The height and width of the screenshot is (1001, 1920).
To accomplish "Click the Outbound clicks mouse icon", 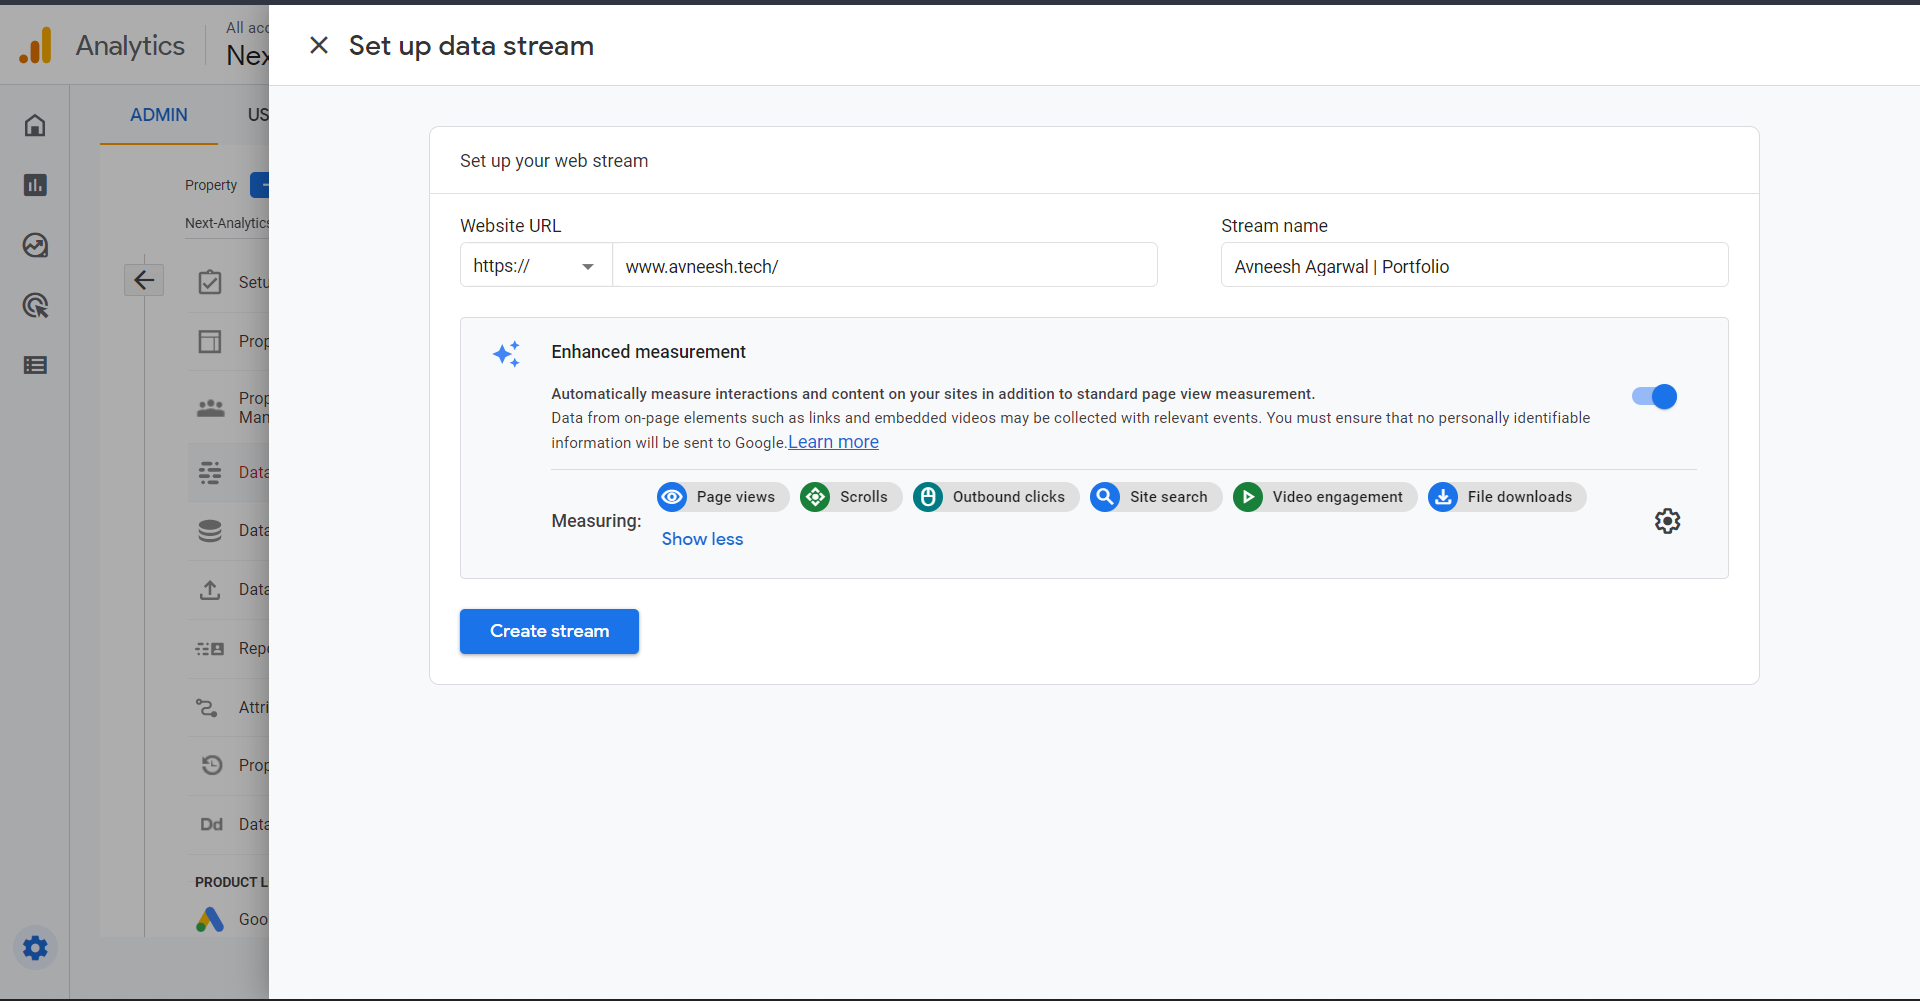I will coord(928,497).
